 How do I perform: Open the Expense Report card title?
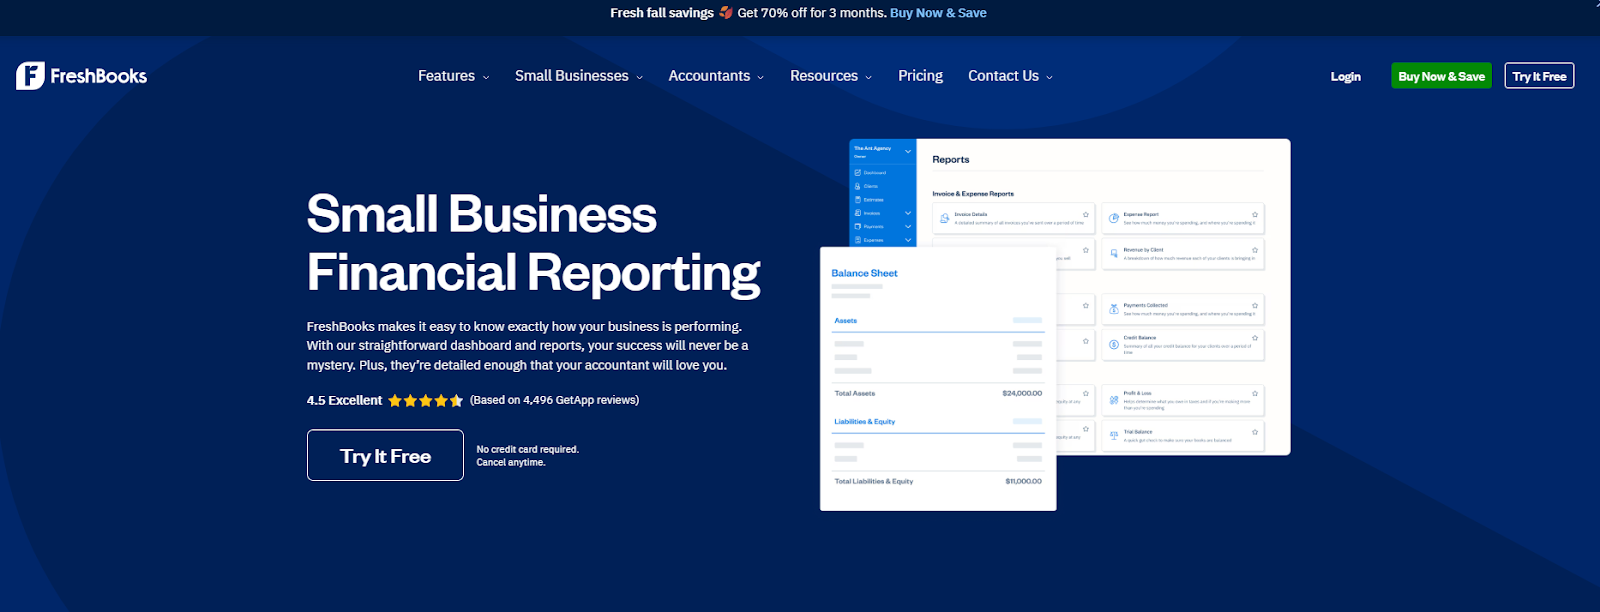pos(1141,214)
